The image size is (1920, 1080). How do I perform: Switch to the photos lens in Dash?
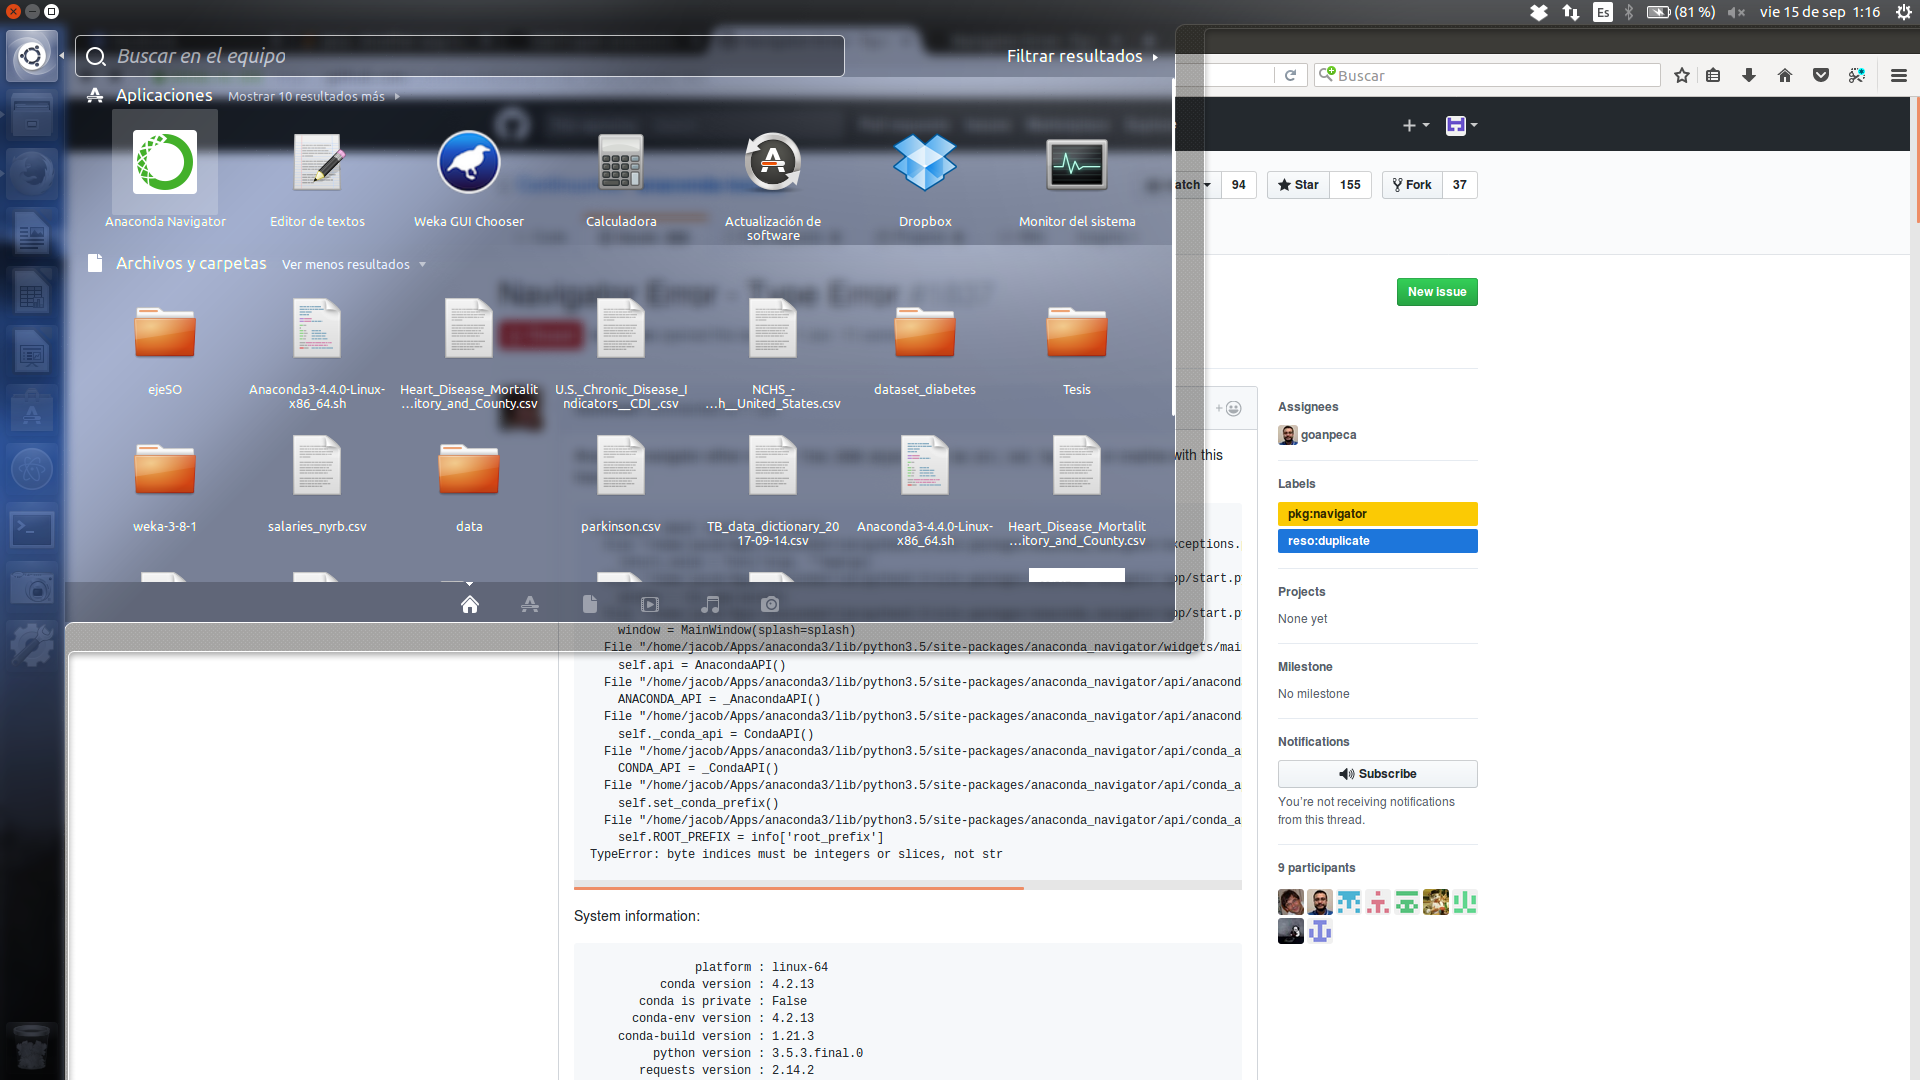pos(771,604)
